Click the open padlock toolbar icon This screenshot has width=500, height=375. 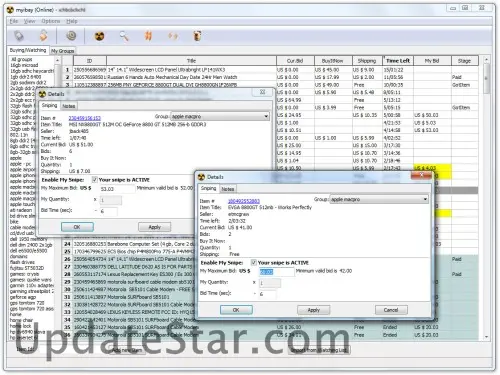[43, 35]
